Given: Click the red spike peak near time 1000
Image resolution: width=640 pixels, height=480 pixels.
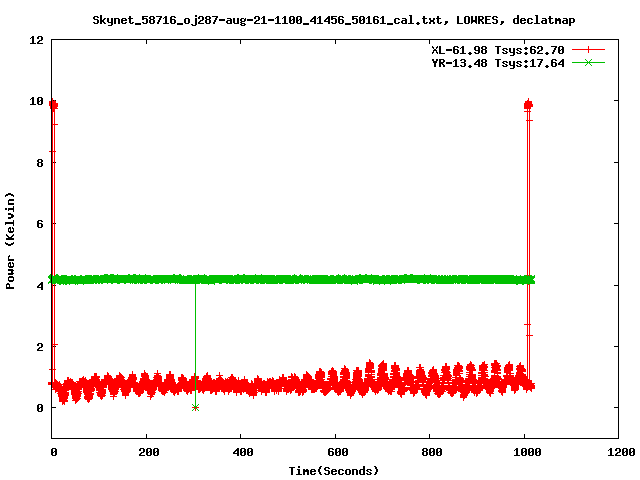Looking at the screenshot, I should tap(528, 105).
